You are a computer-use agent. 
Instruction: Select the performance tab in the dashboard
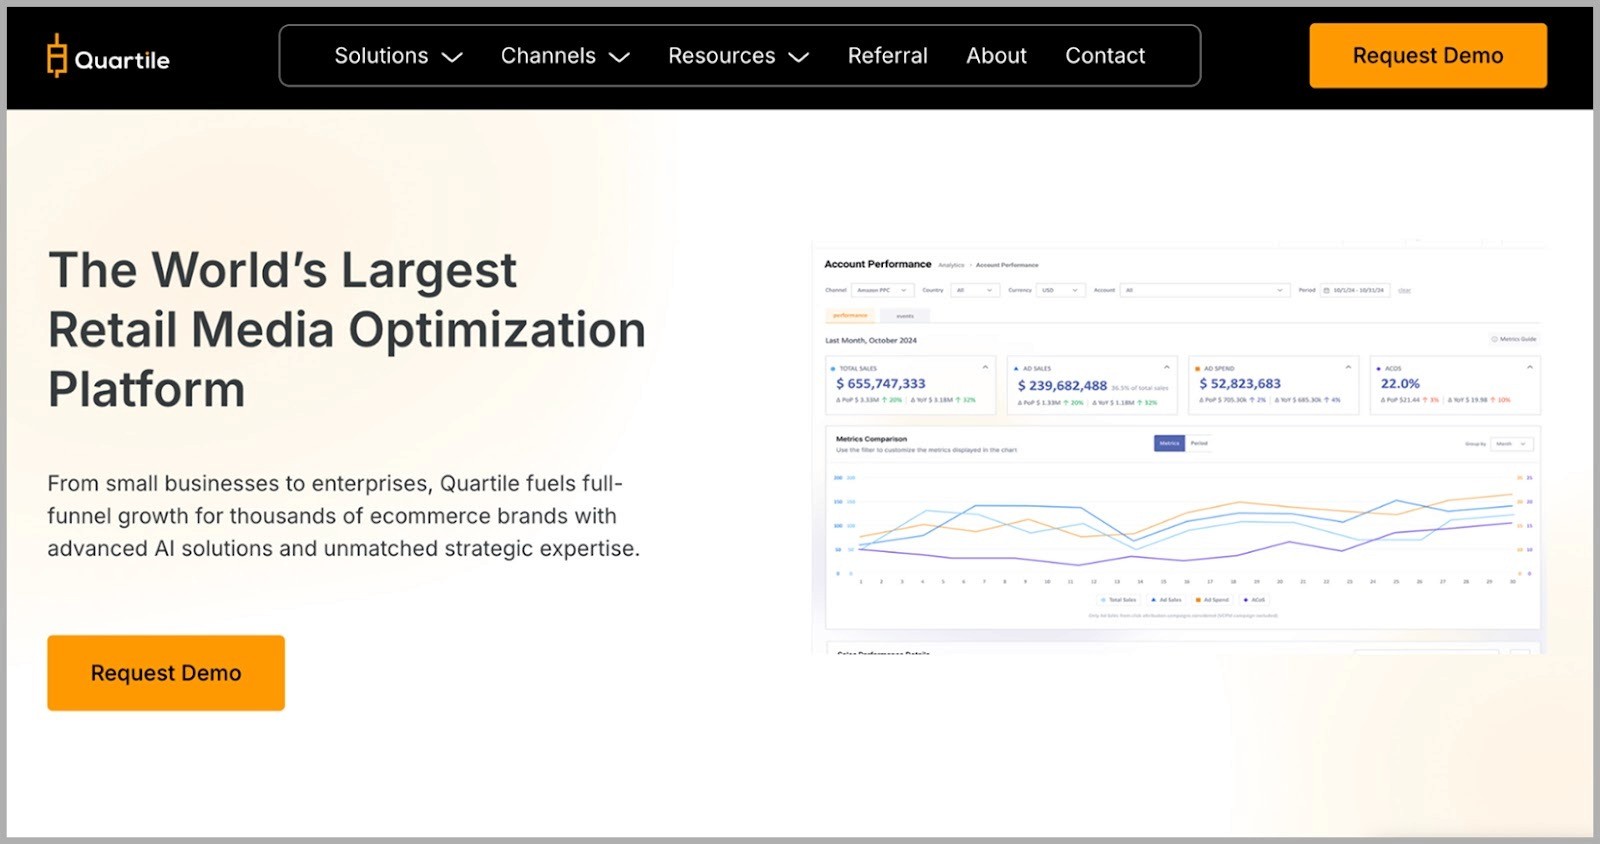click(850, 316)
